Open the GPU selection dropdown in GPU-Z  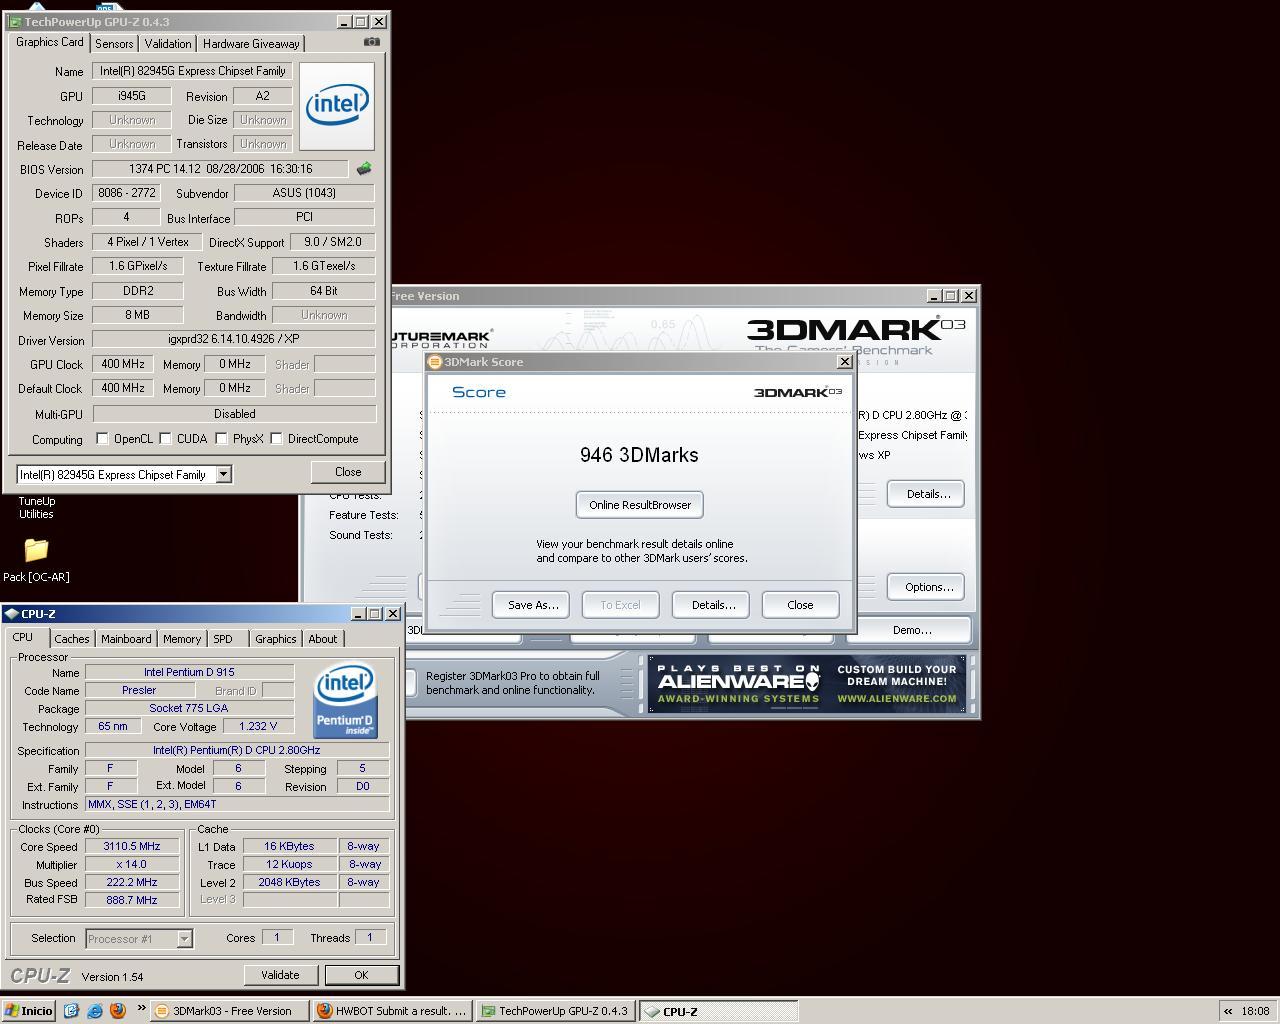tap(224, 474)
